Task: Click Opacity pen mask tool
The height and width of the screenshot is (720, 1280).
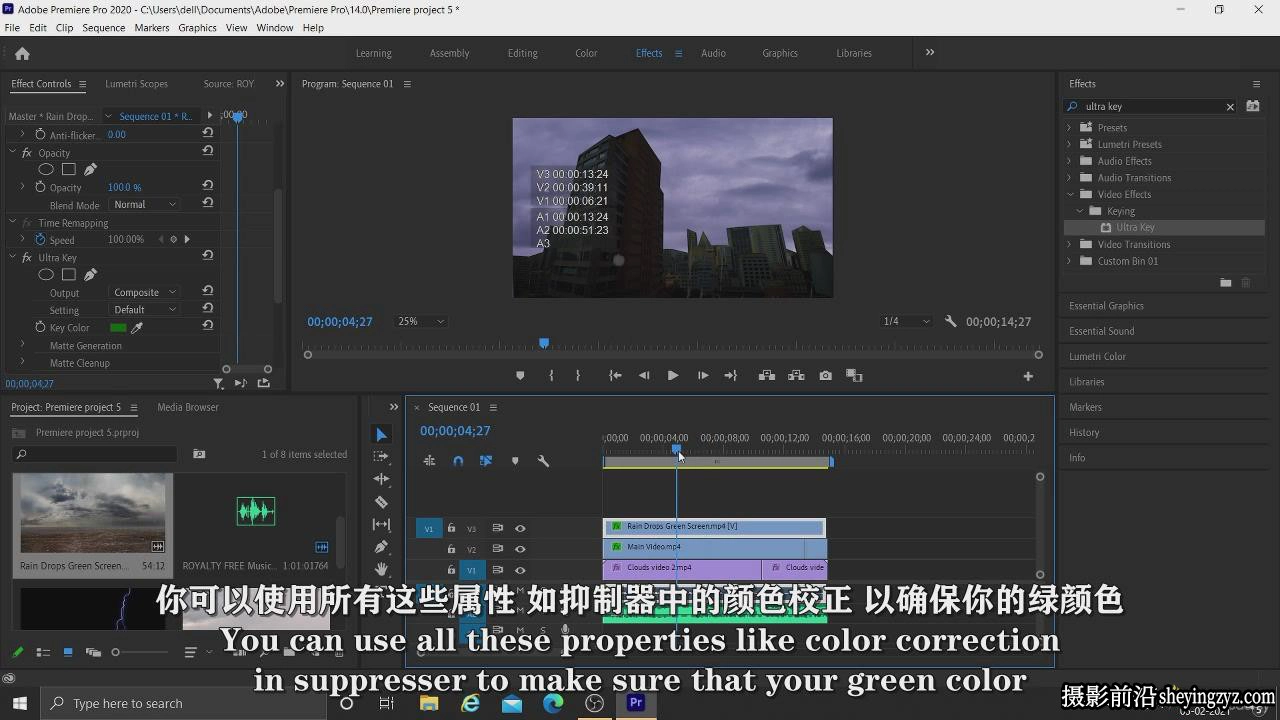Action: 90,169
